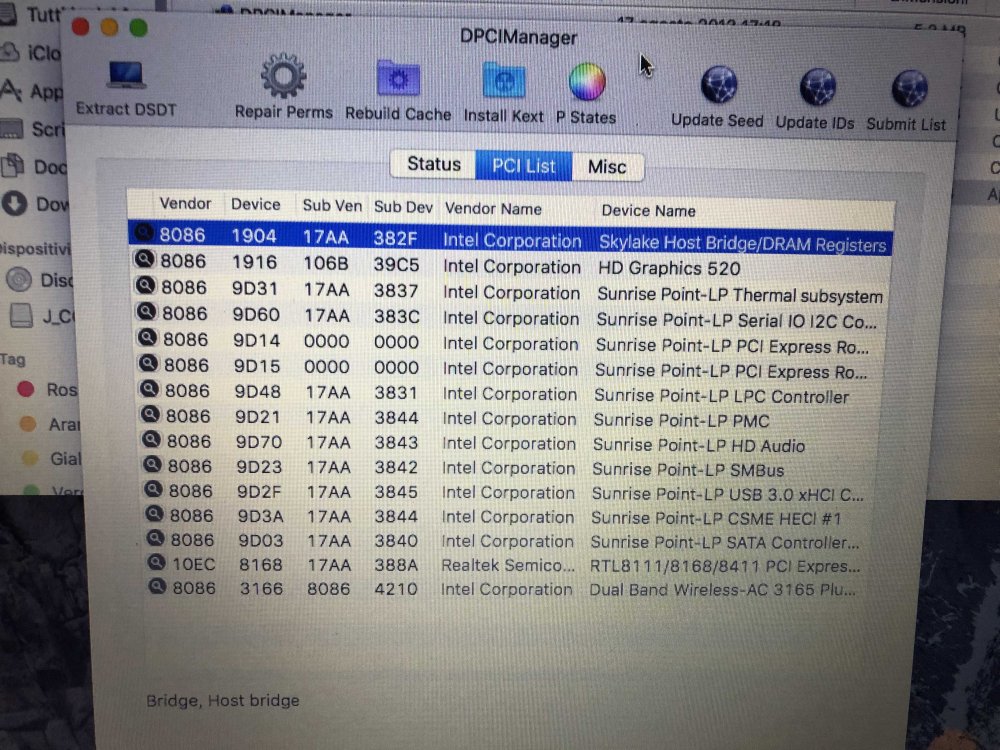The image size is (1000, 750).
Task: Click vendor ID 10EC cell
Action: click(x=194, y=564)
